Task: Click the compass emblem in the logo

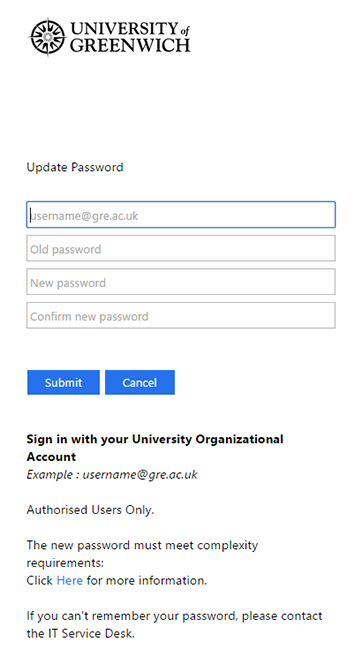Action: 47,37
